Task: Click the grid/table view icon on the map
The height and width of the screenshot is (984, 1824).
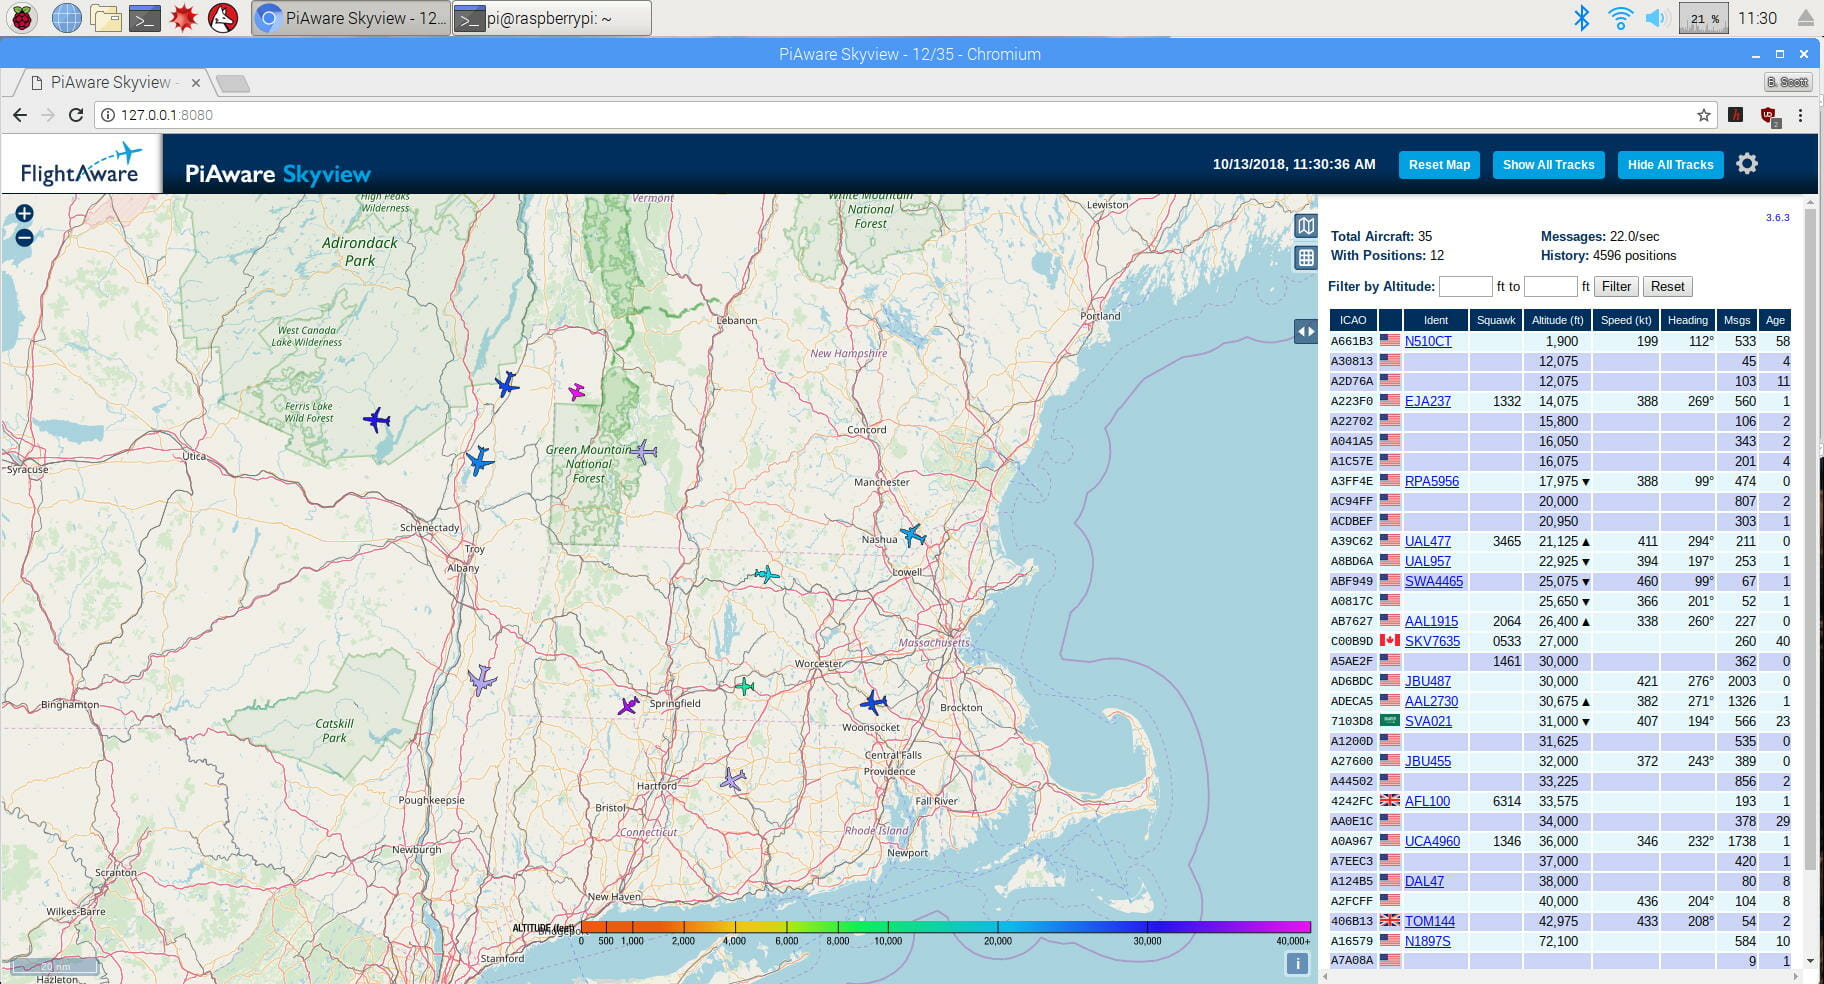Action: tap(1306, 258)
